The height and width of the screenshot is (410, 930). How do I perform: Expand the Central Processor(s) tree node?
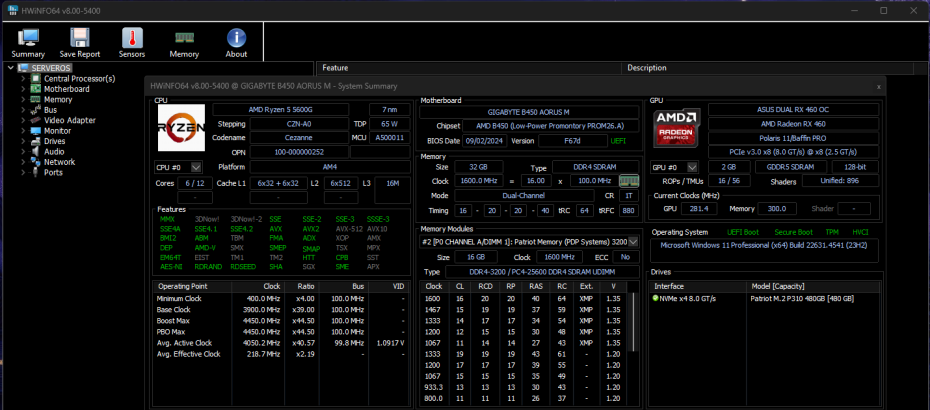coord(23,78)
